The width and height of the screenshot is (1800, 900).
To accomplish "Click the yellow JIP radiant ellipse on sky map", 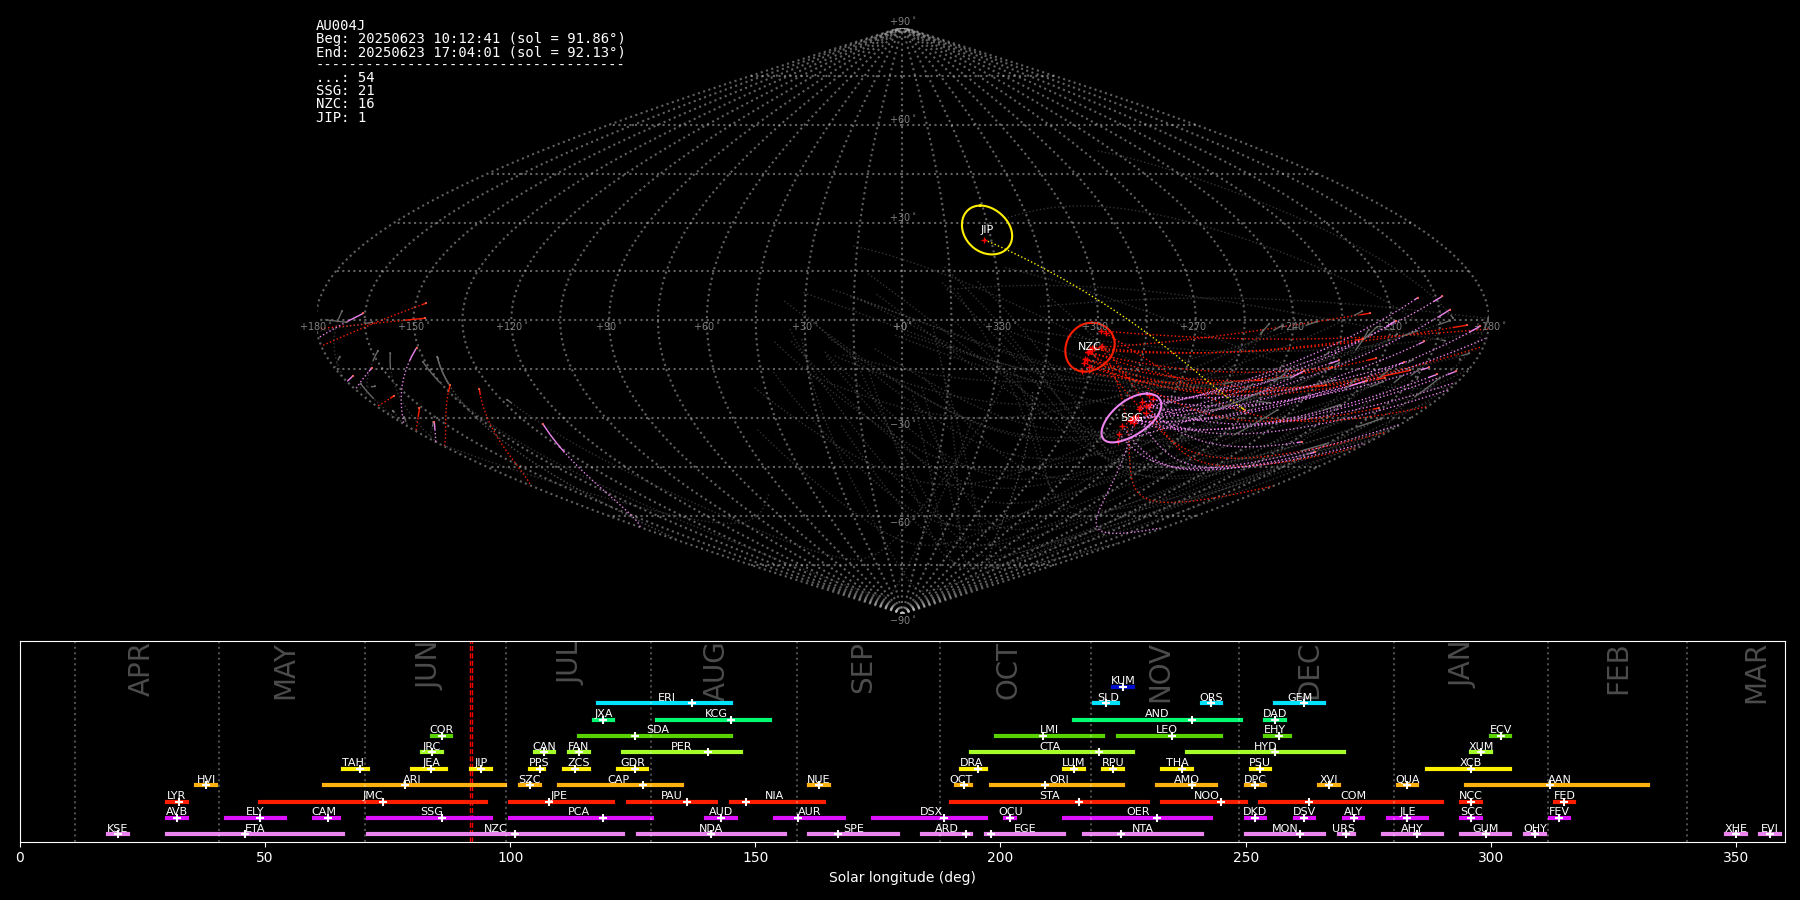I will 987,230.
